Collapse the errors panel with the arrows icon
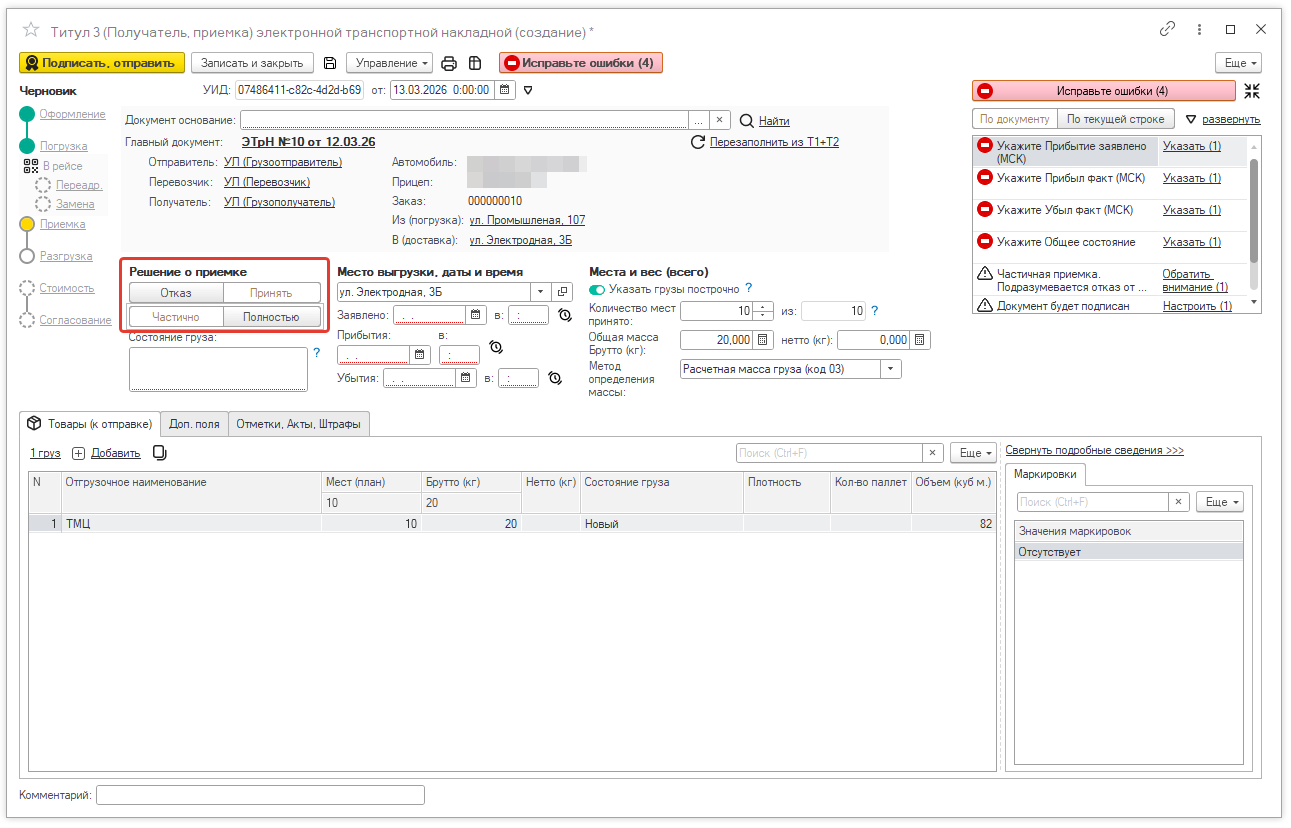Image resolution: width=1291 pixels, height=828 pixels. pyautogui.click(x=1252, y=91)
